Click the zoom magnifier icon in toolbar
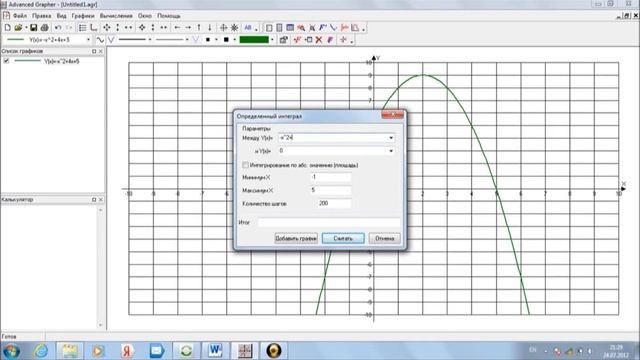Viewport: 640px width, 360px height. tap(301, 28)
